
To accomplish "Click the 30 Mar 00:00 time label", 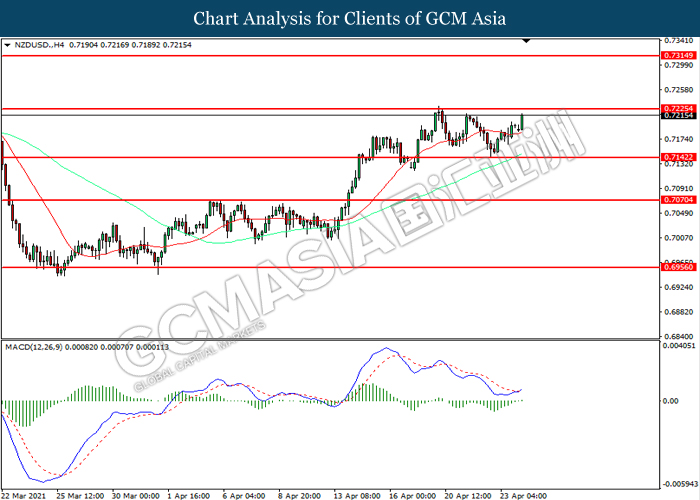I will [135, 496].
